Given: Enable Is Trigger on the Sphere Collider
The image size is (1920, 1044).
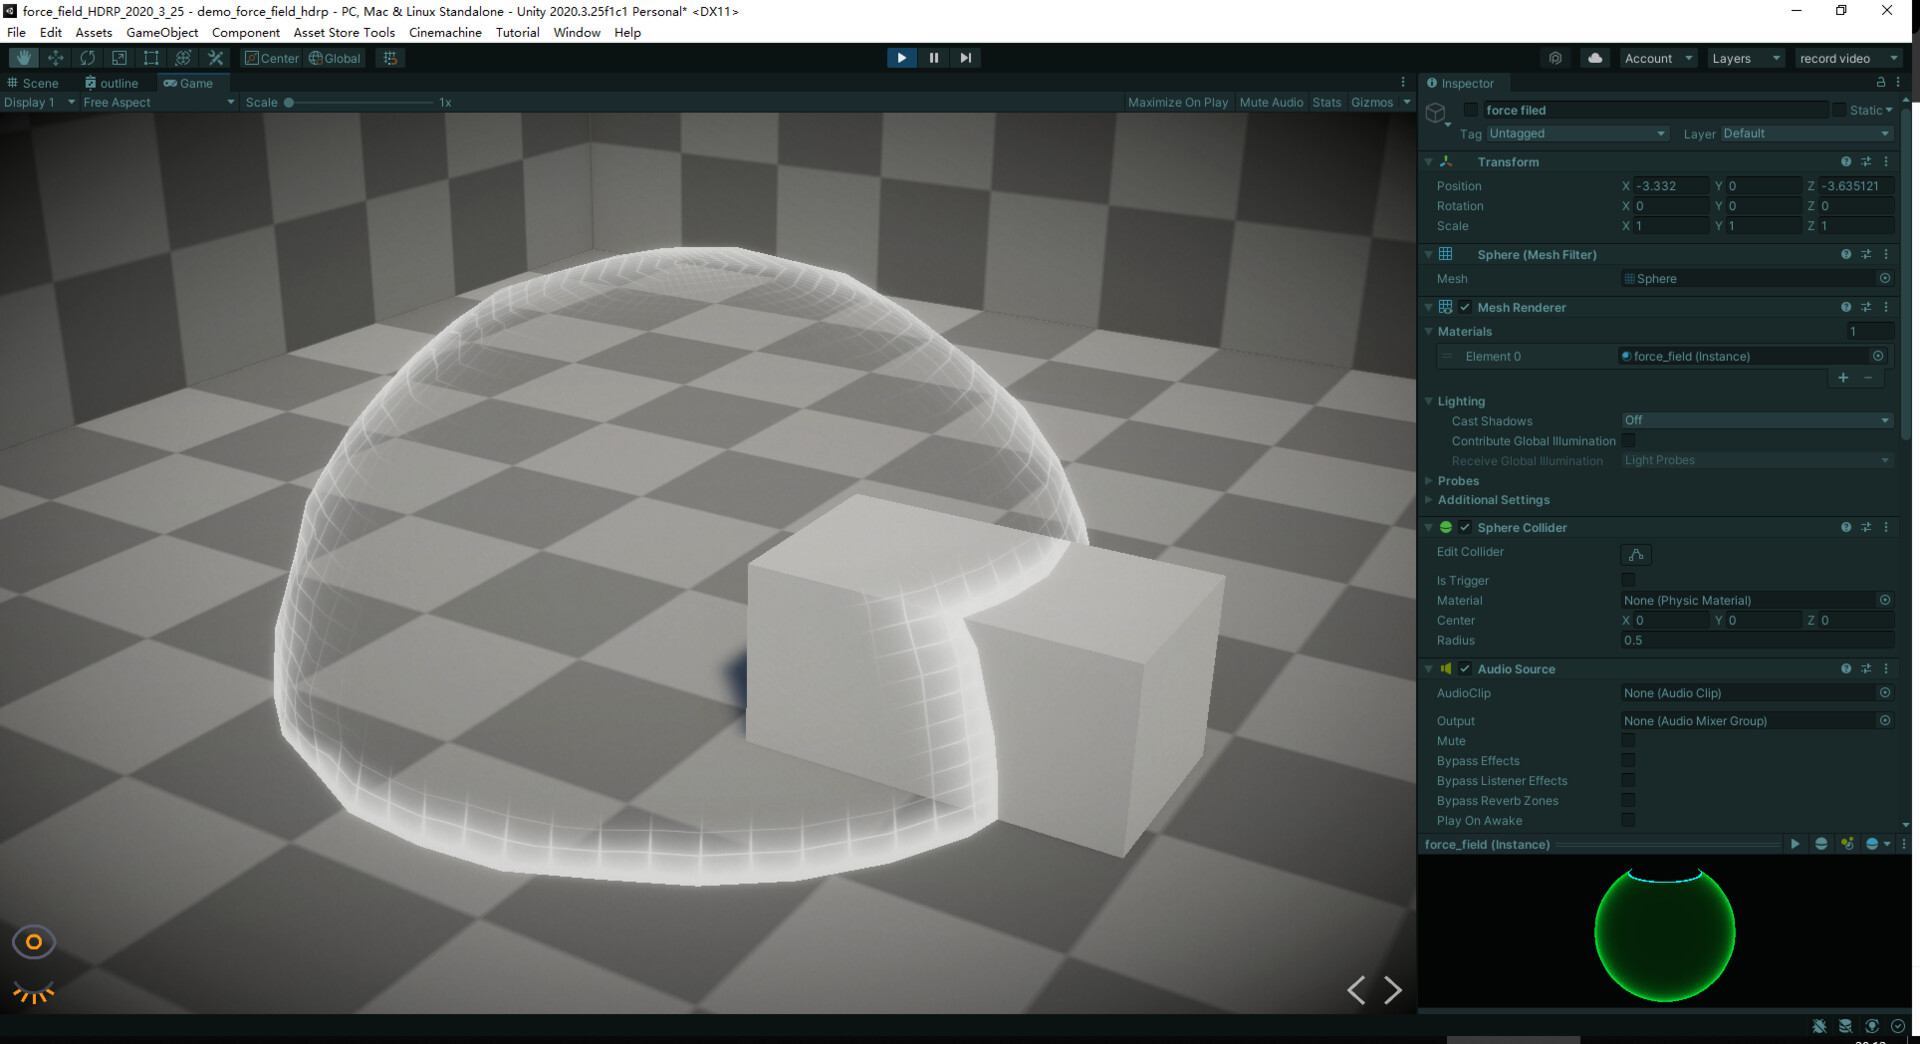Looking at the screenshot, I should (1628, 580).
